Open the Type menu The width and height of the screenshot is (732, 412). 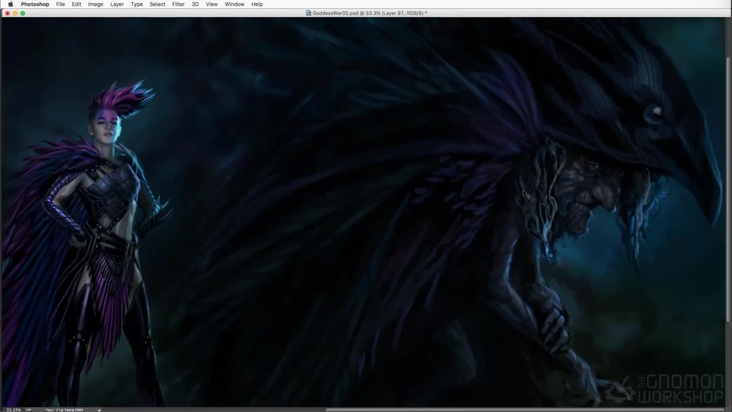coord(137,4)
